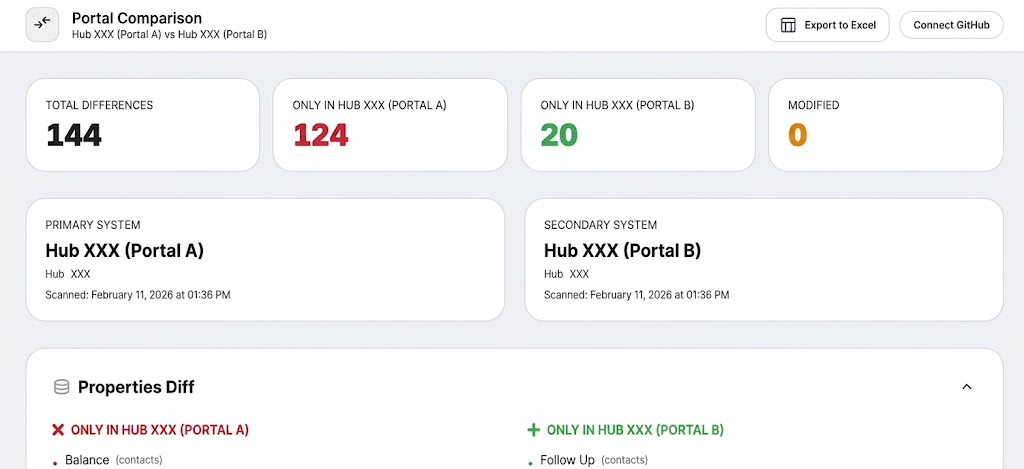Select the Only in Portal B 20 card
The image size is (1024, 469).
638,125
